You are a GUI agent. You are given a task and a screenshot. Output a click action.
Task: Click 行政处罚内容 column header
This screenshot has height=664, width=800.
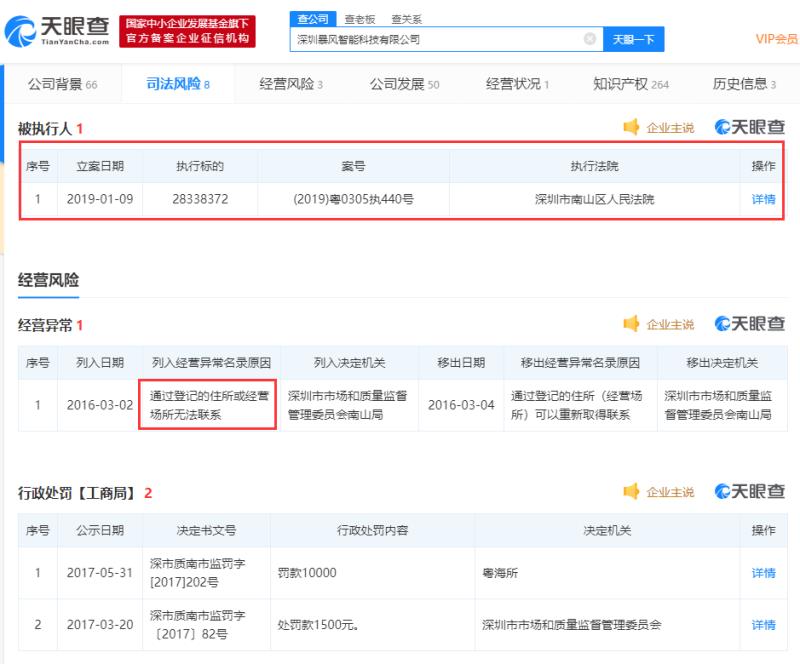pos(372,531)
